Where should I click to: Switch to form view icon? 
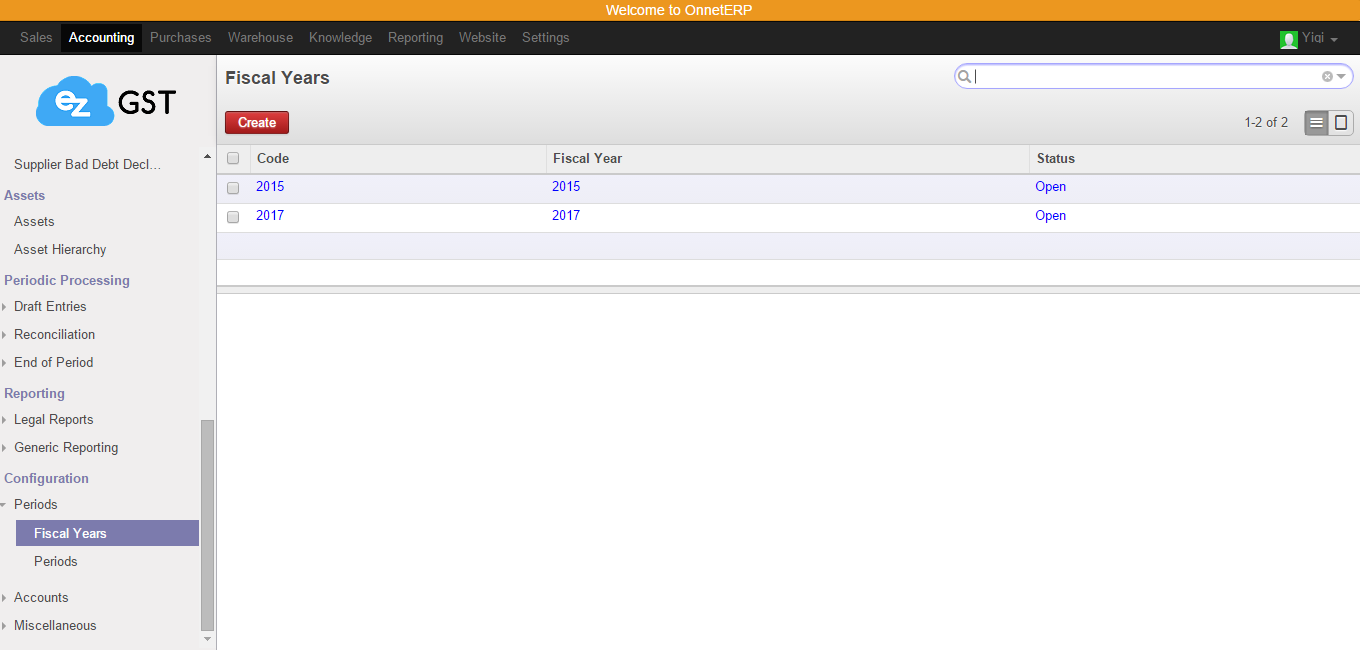pos(1340,122)
